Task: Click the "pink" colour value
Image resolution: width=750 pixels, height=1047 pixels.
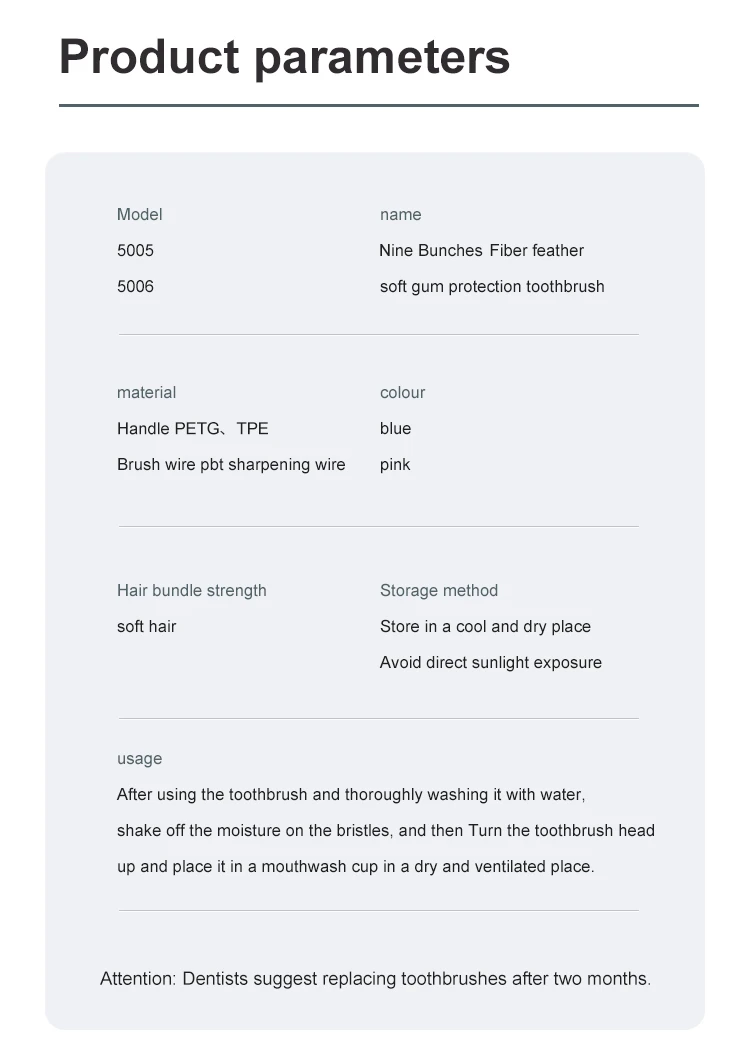Action: tap(395, 464)
